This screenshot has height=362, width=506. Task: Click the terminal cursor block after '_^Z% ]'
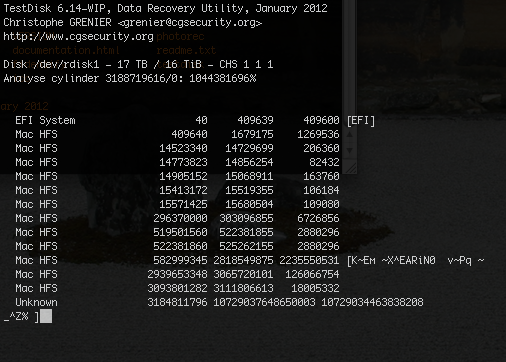(46, 316)
